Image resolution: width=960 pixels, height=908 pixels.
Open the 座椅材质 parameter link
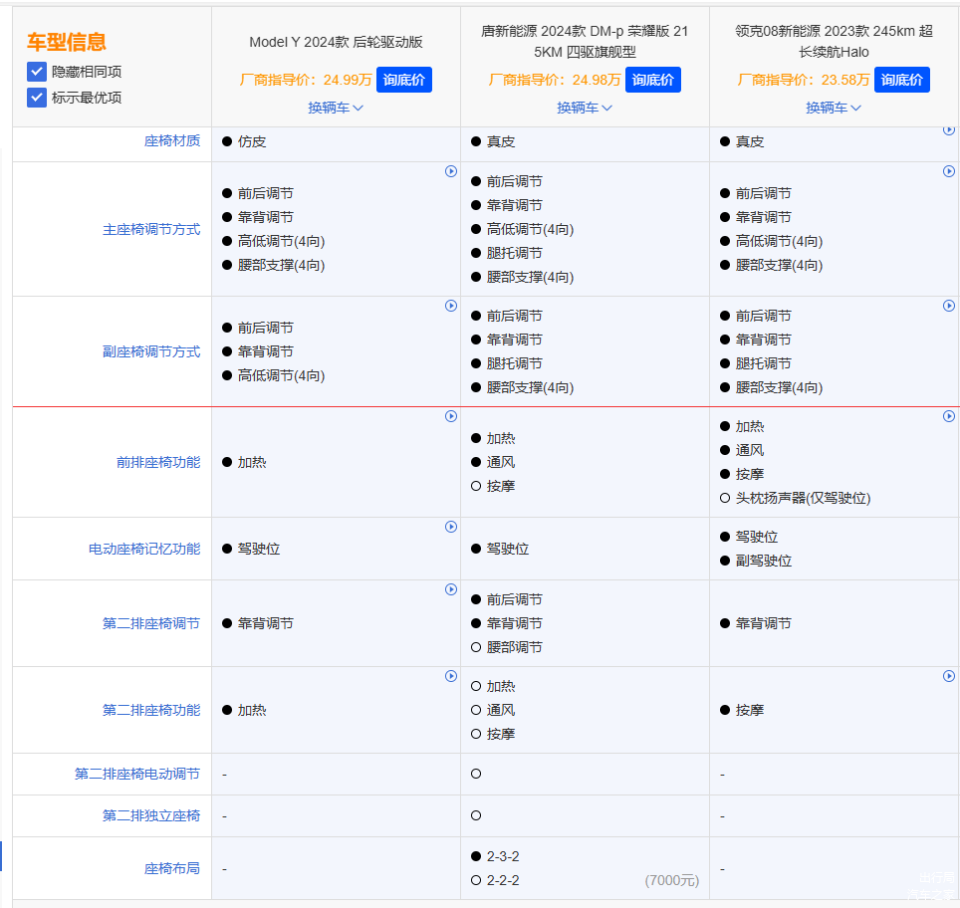tap(172, 142)
